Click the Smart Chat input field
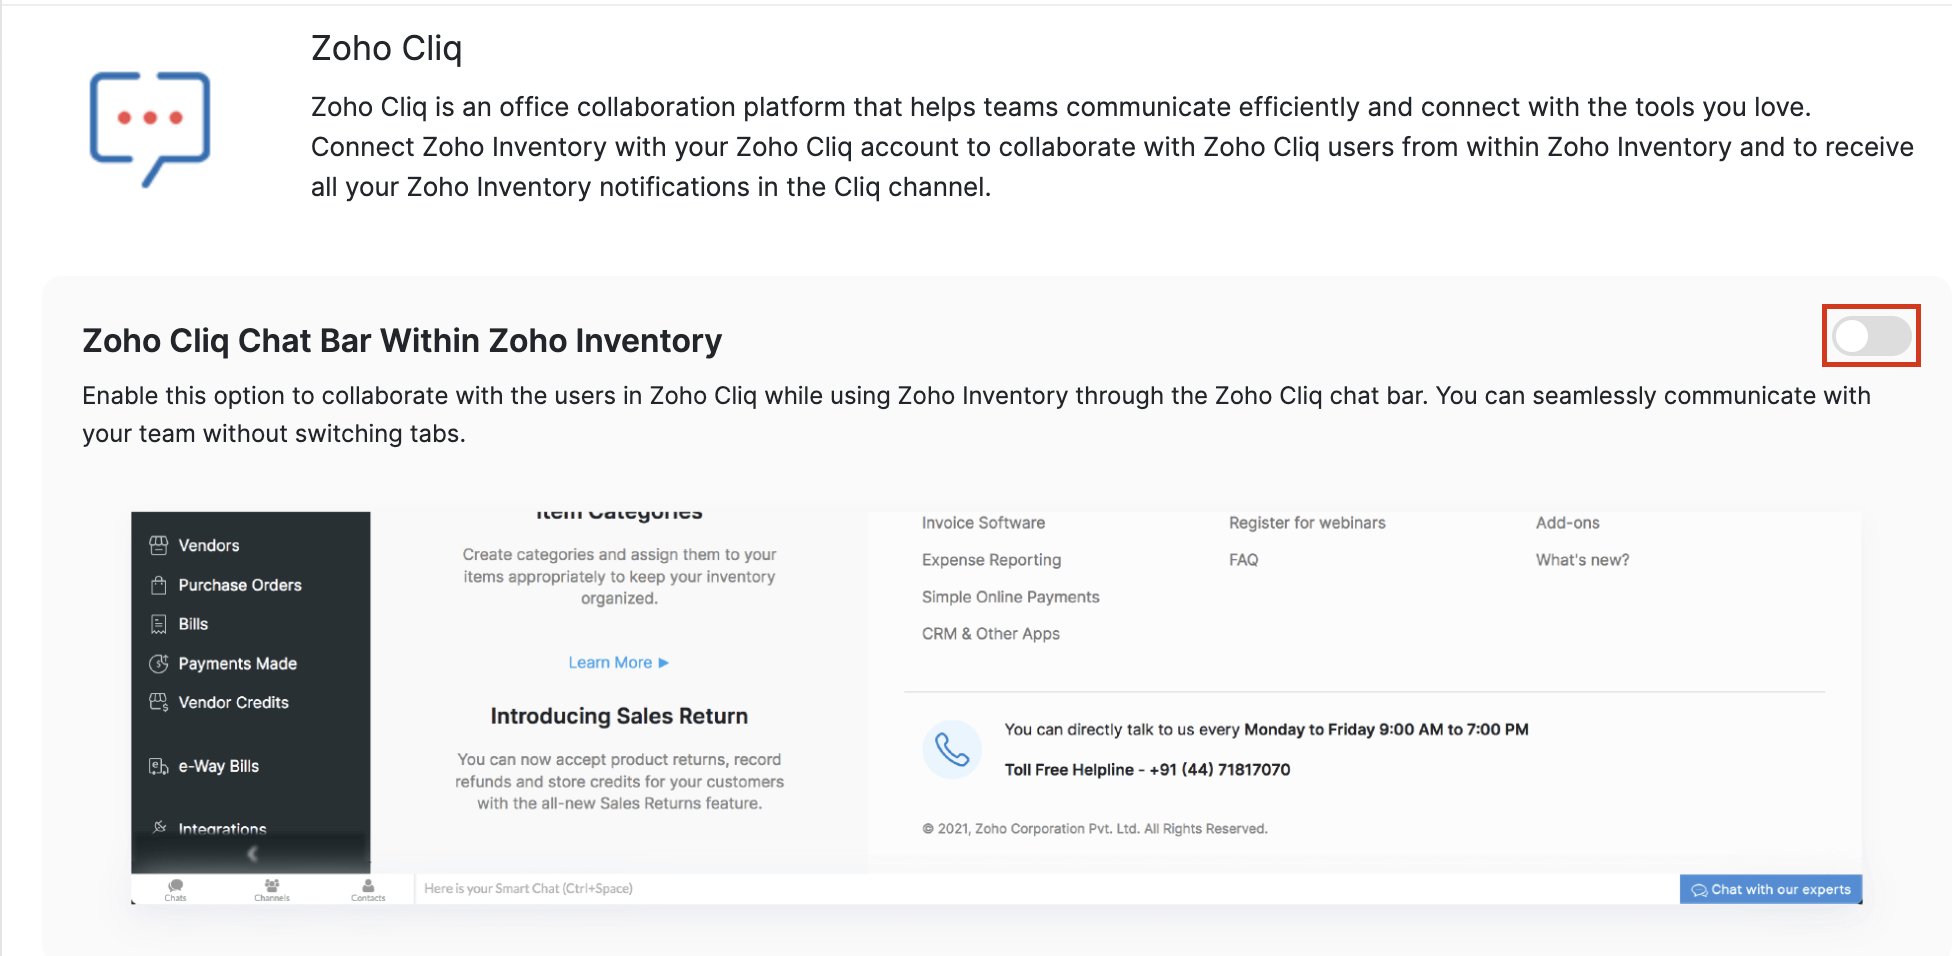The image size is (1952, 956). [x=1046, y=888]
